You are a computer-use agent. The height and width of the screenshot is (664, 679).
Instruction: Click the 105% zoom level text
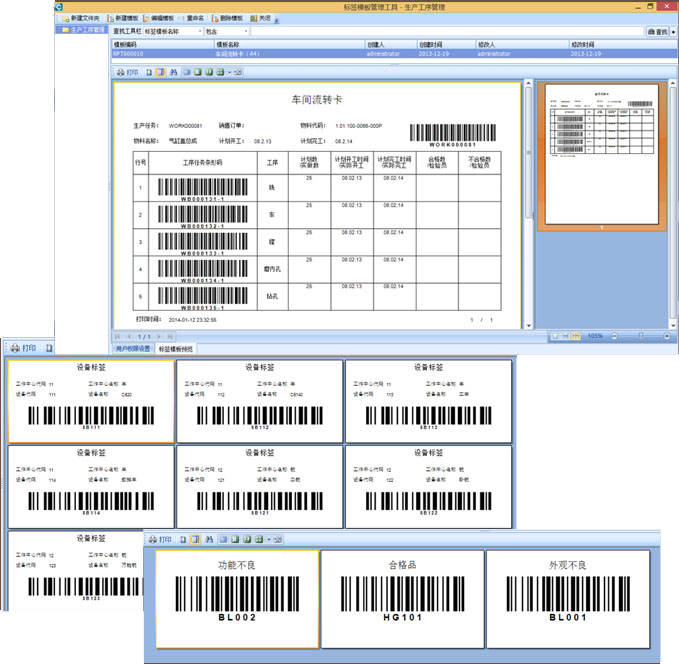595,336
